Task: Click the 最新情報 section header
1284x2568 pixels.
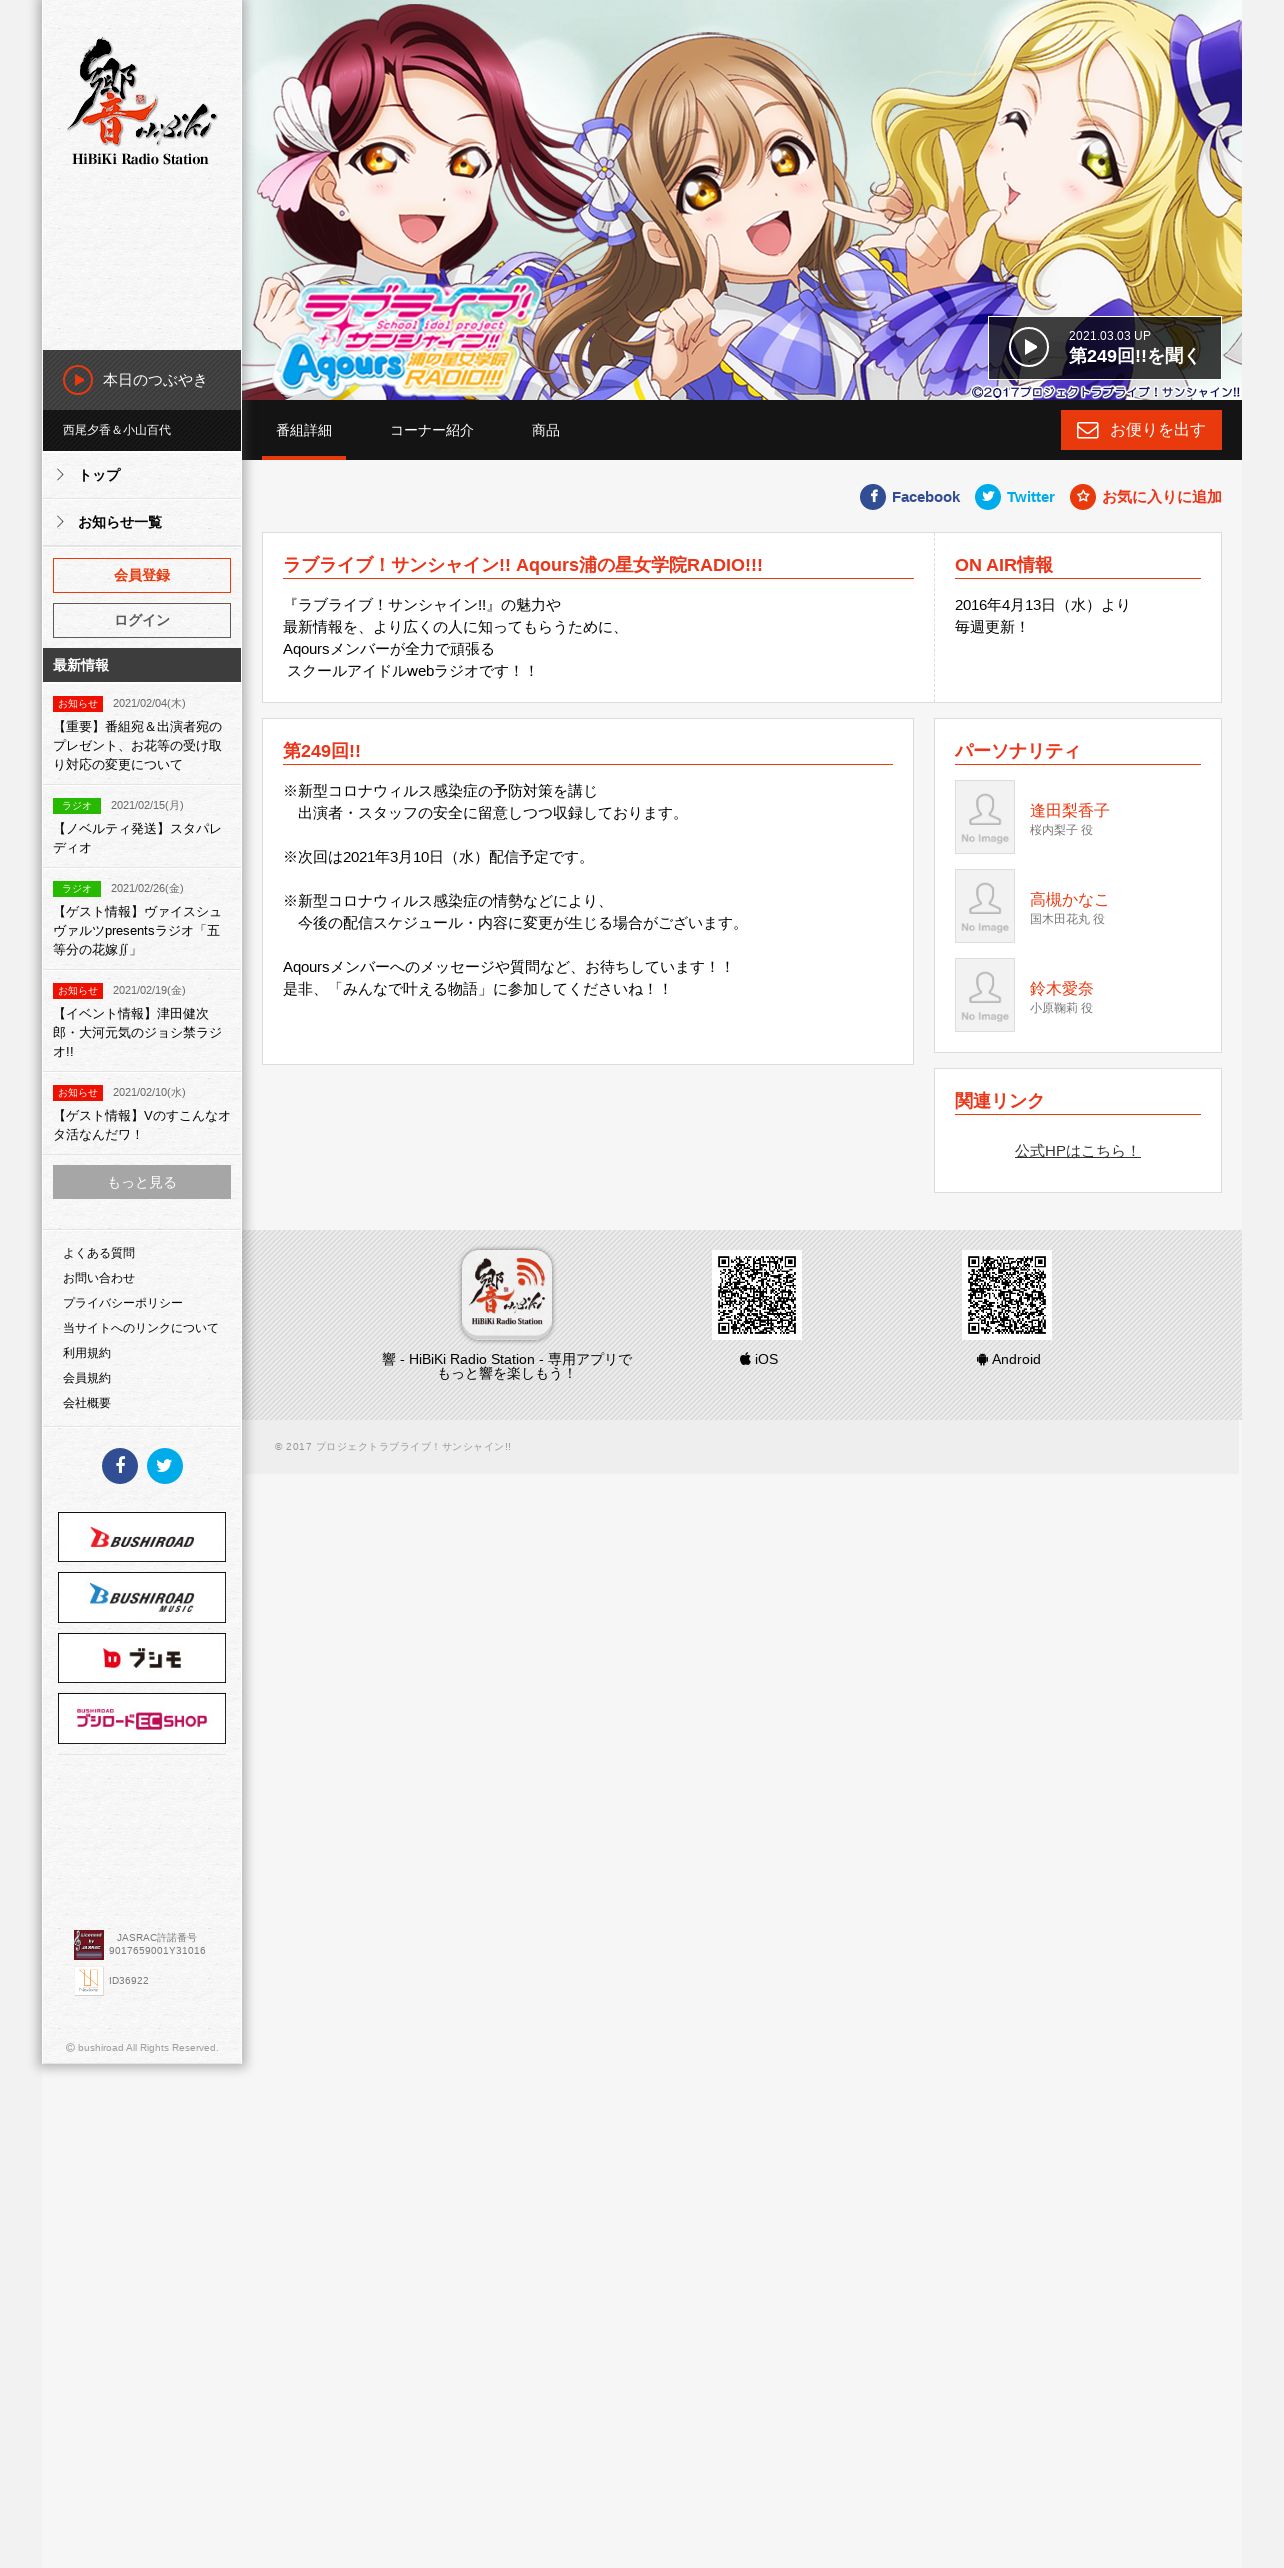Action: (142, 665)
